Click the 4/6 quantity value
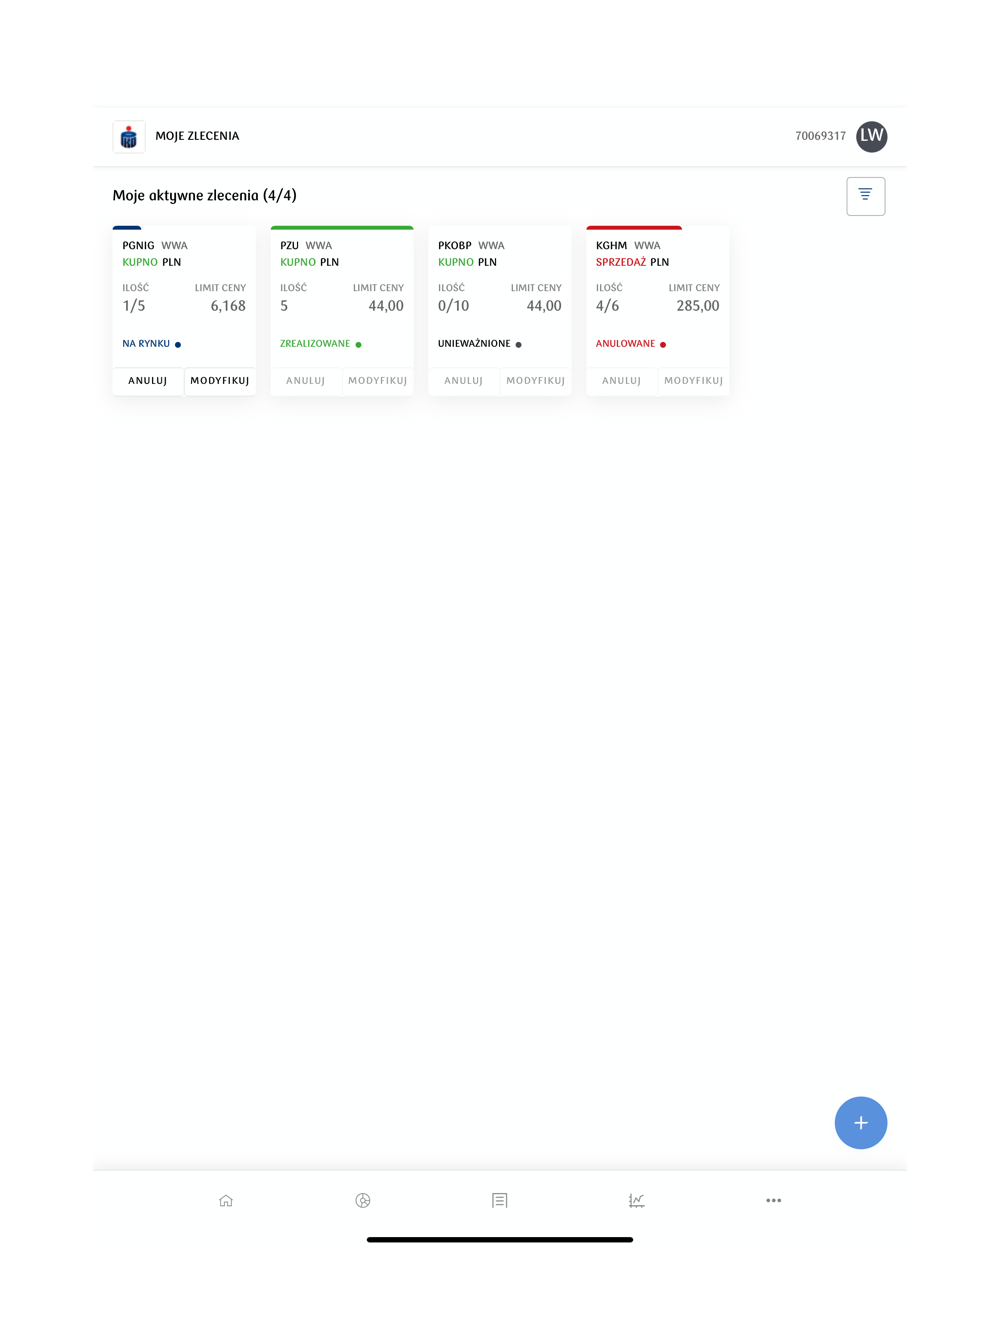The height and width of the screenshot is (1334, 1000). click(x=608, y=306)
